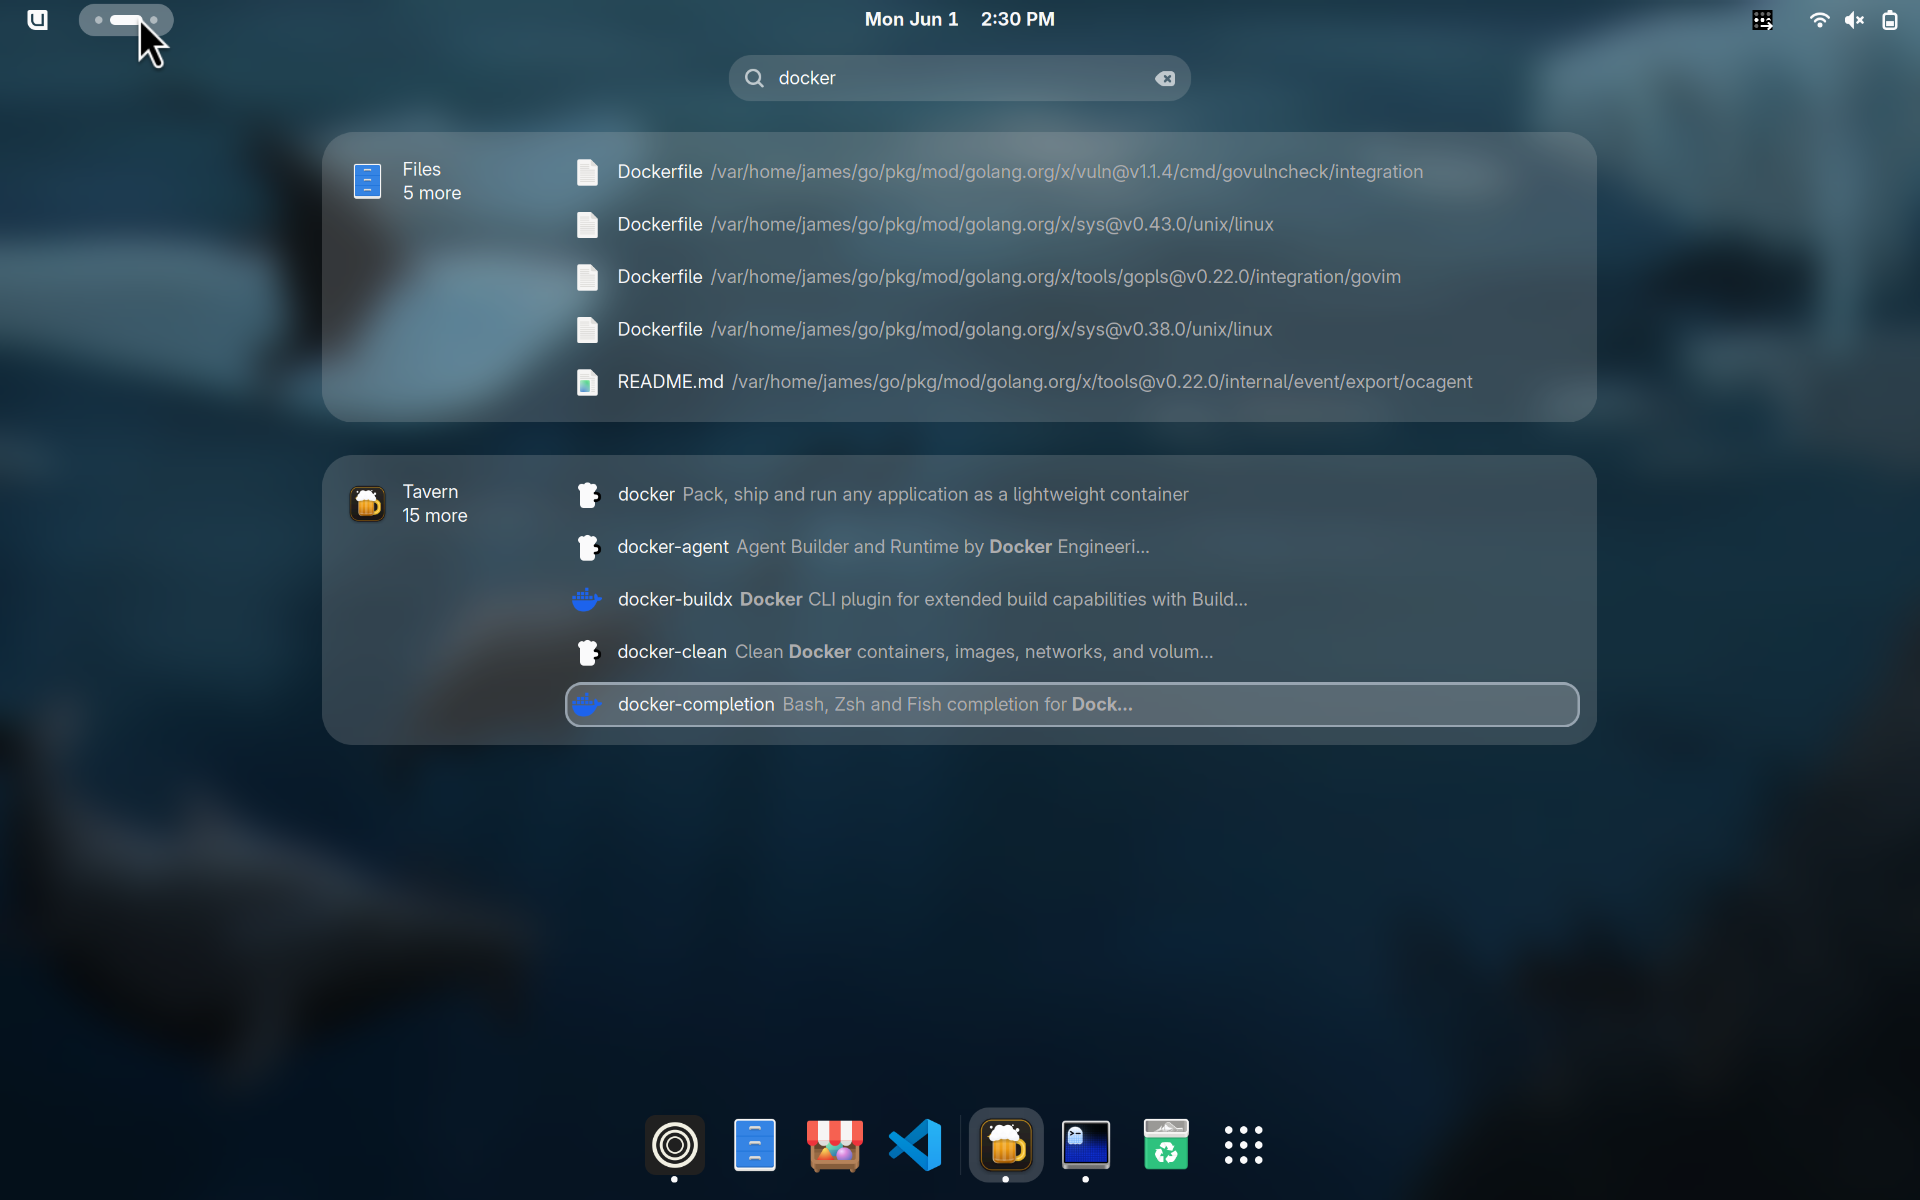This screenshot has height=1200, width=1920.
Task: Click the README.md markdown file icon
Action: pos(587,382)
